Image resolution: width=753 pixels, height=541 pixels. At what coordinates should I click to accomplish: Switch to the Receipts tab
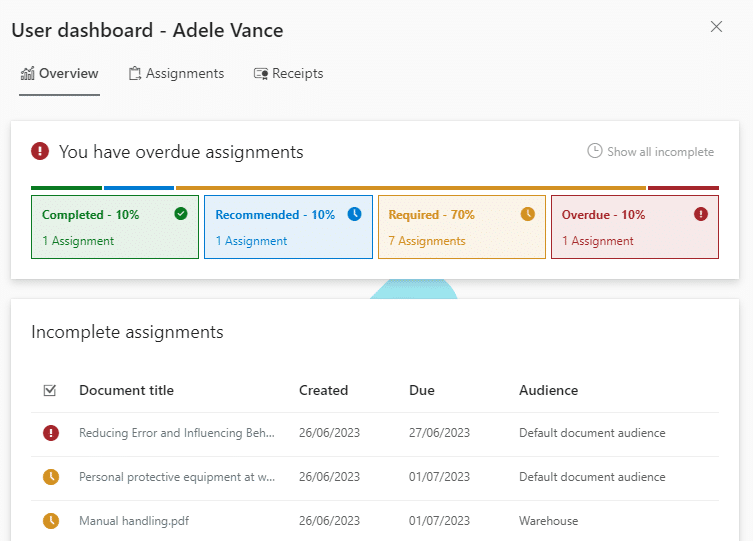[x=288, y=73]
